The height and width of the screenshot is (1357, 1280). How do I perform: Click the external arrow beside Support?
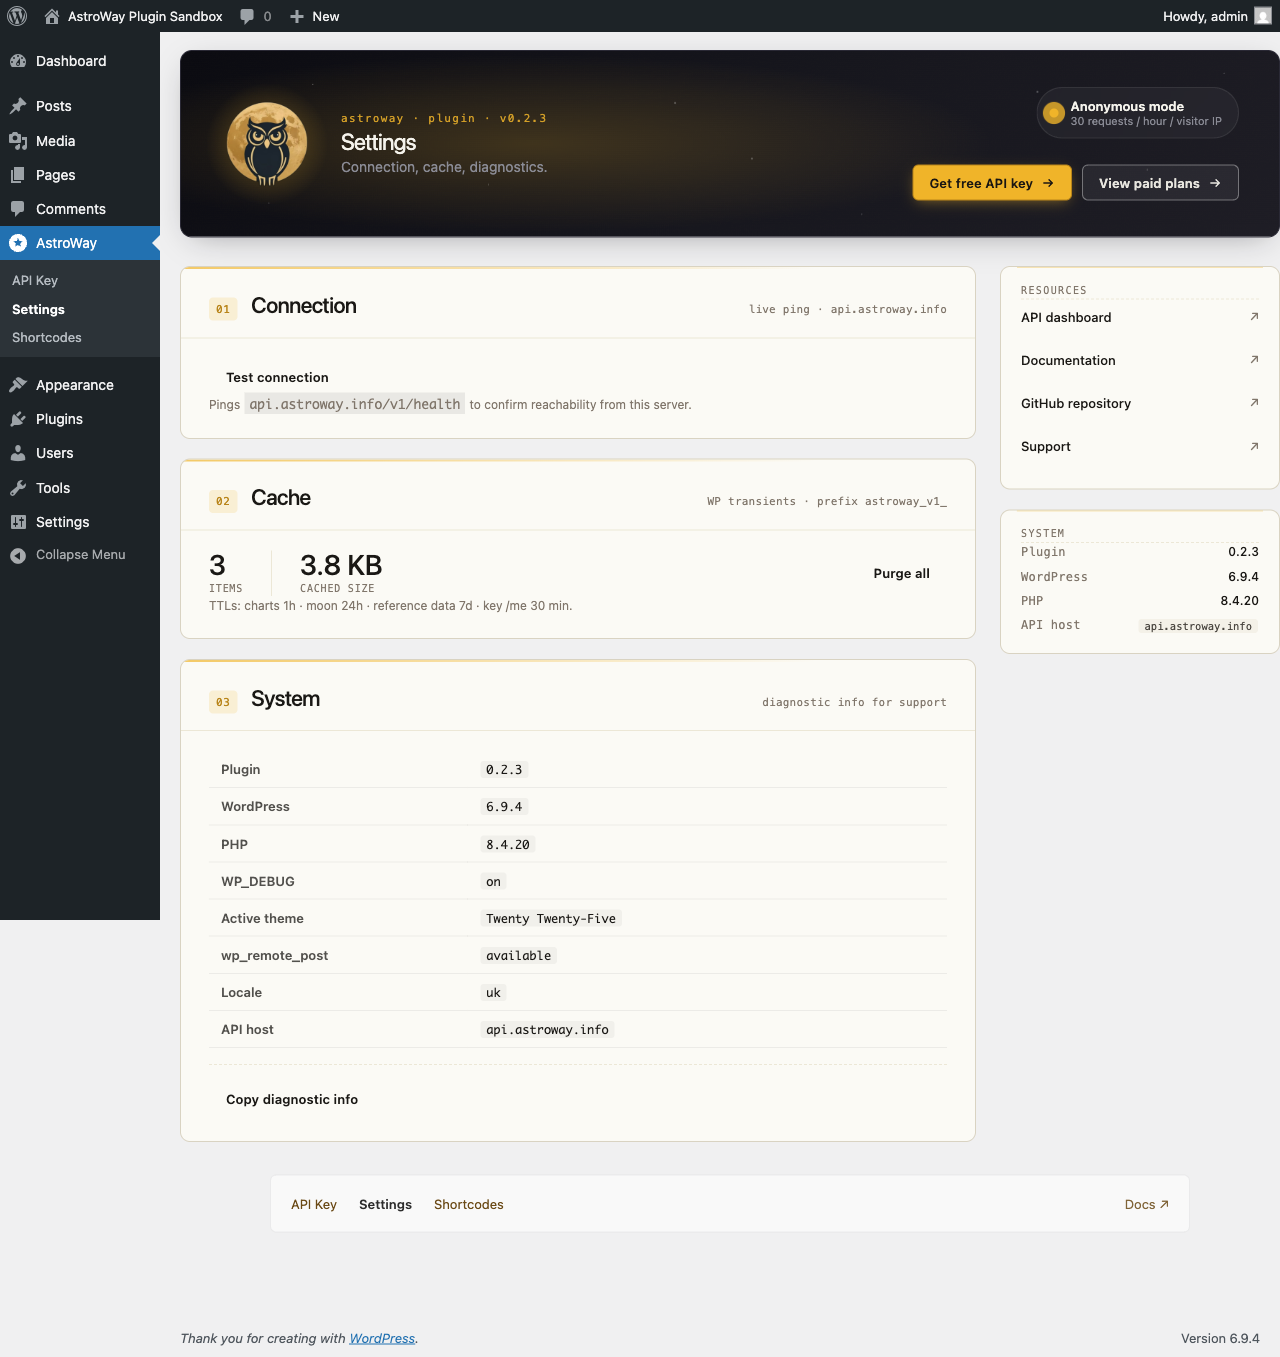coord(1254,446)
